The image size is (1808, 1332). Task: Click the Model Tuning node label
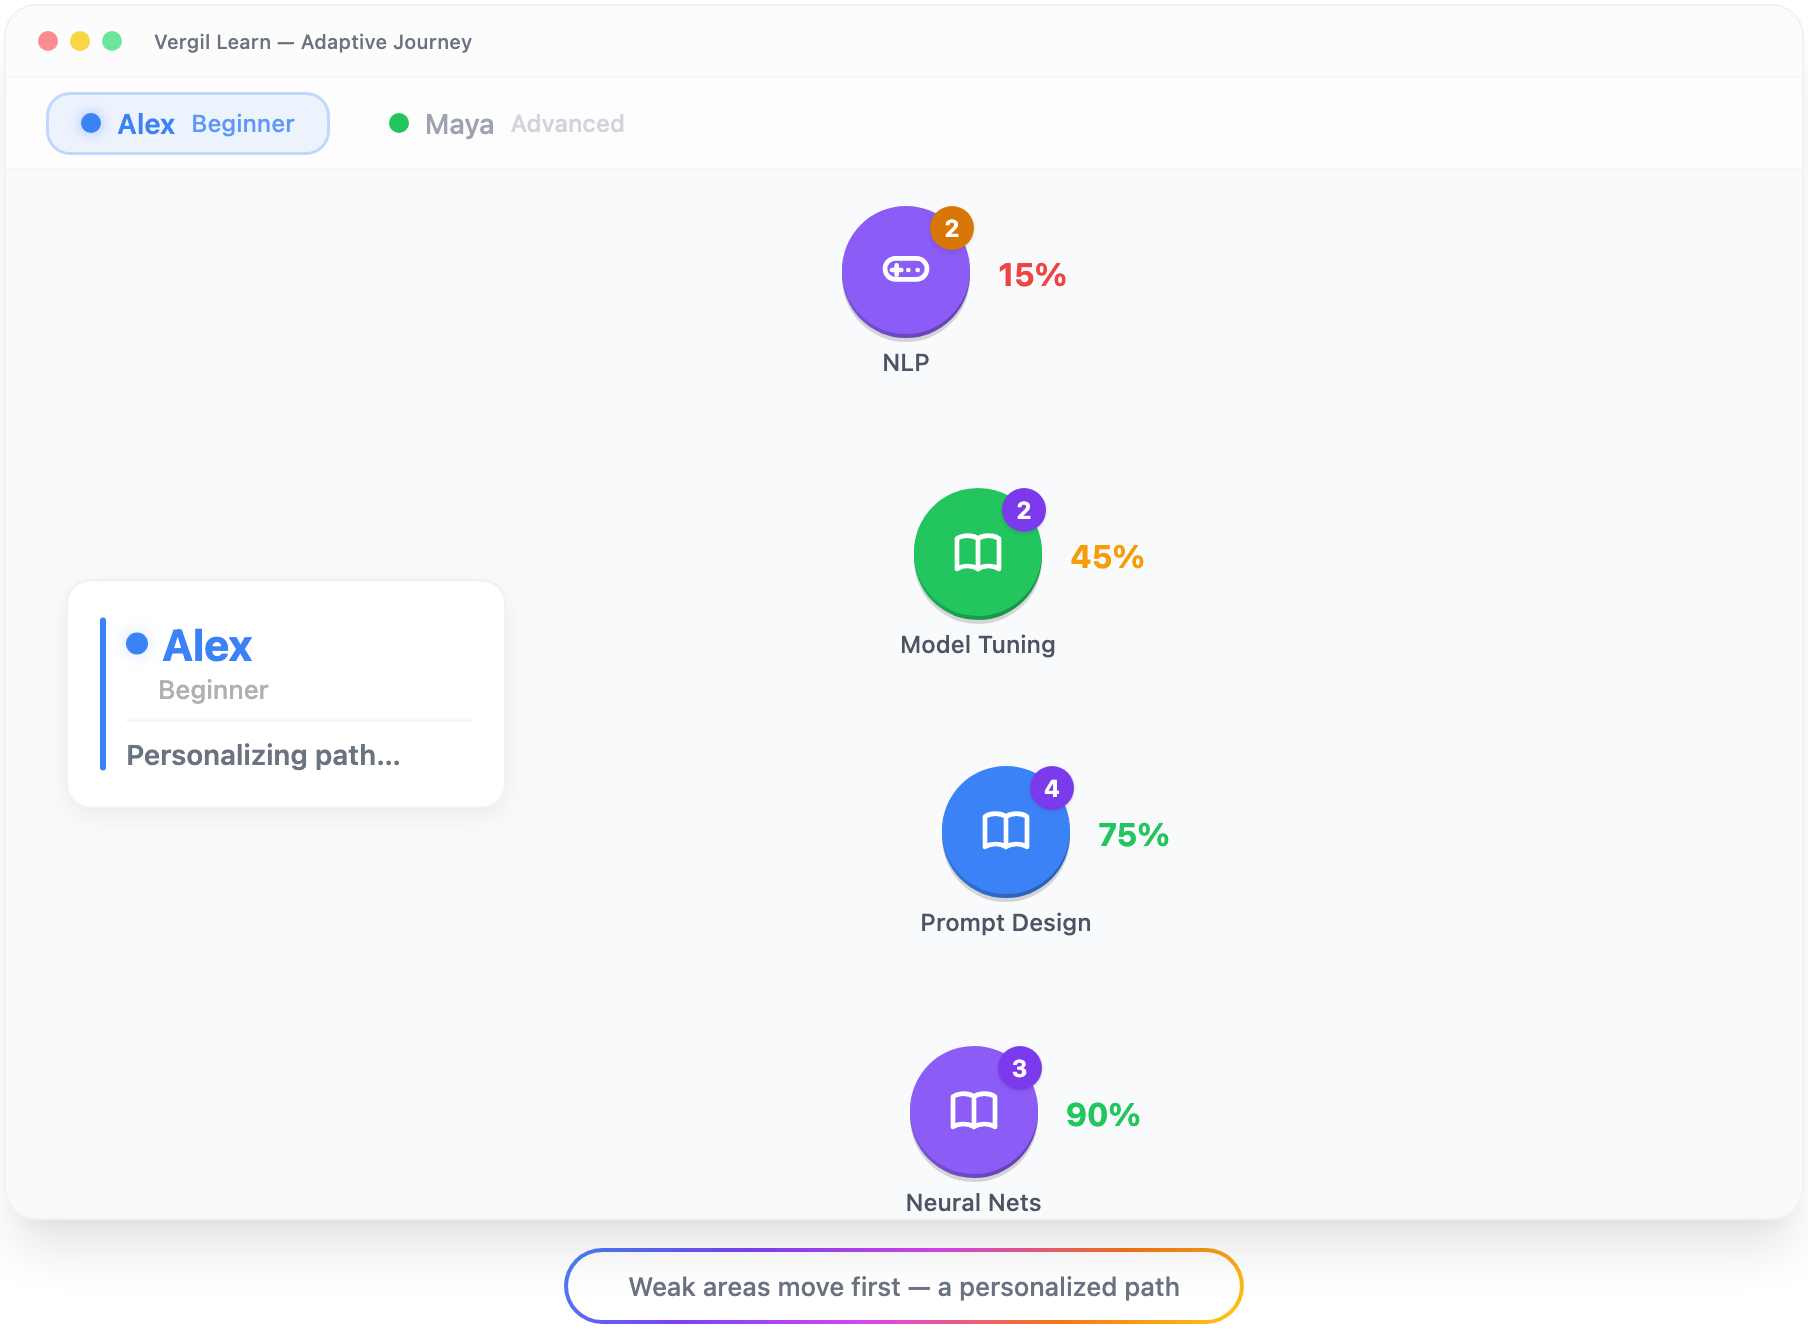(x=977, y=645)
